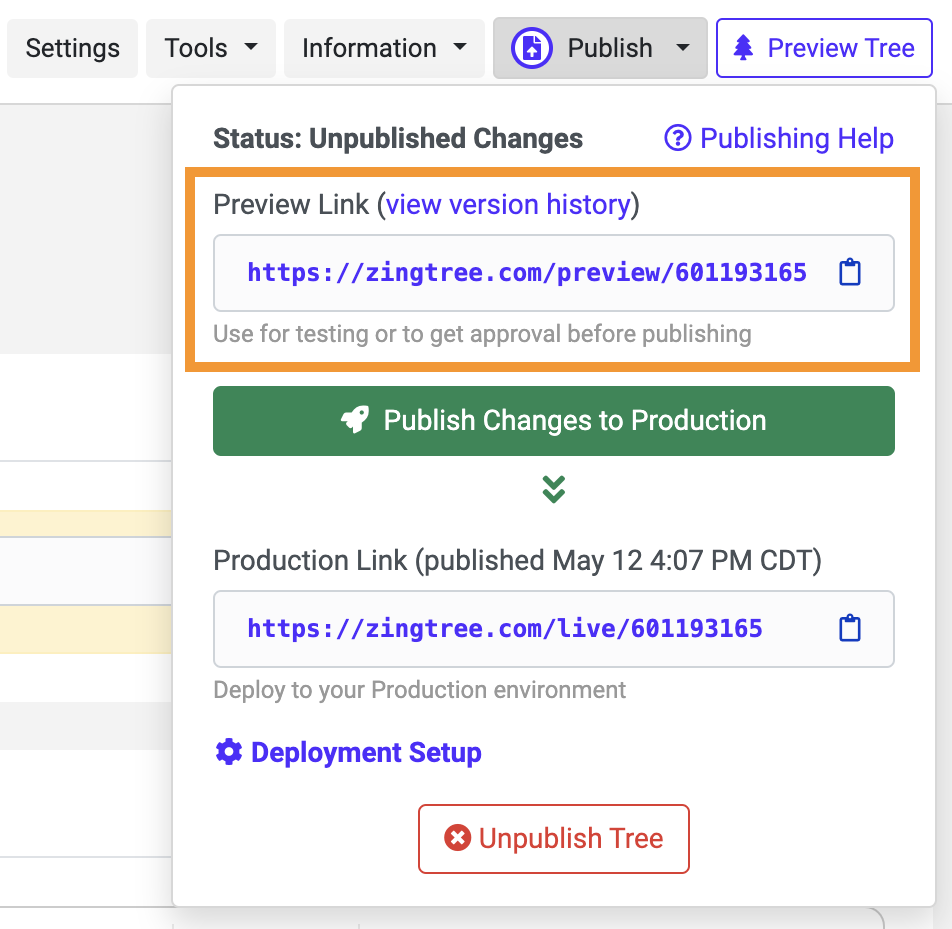Viewport: 952px width, 929px height.
Task: Click 'Use for testing or to get approval' text
Action: pos(482,334)
